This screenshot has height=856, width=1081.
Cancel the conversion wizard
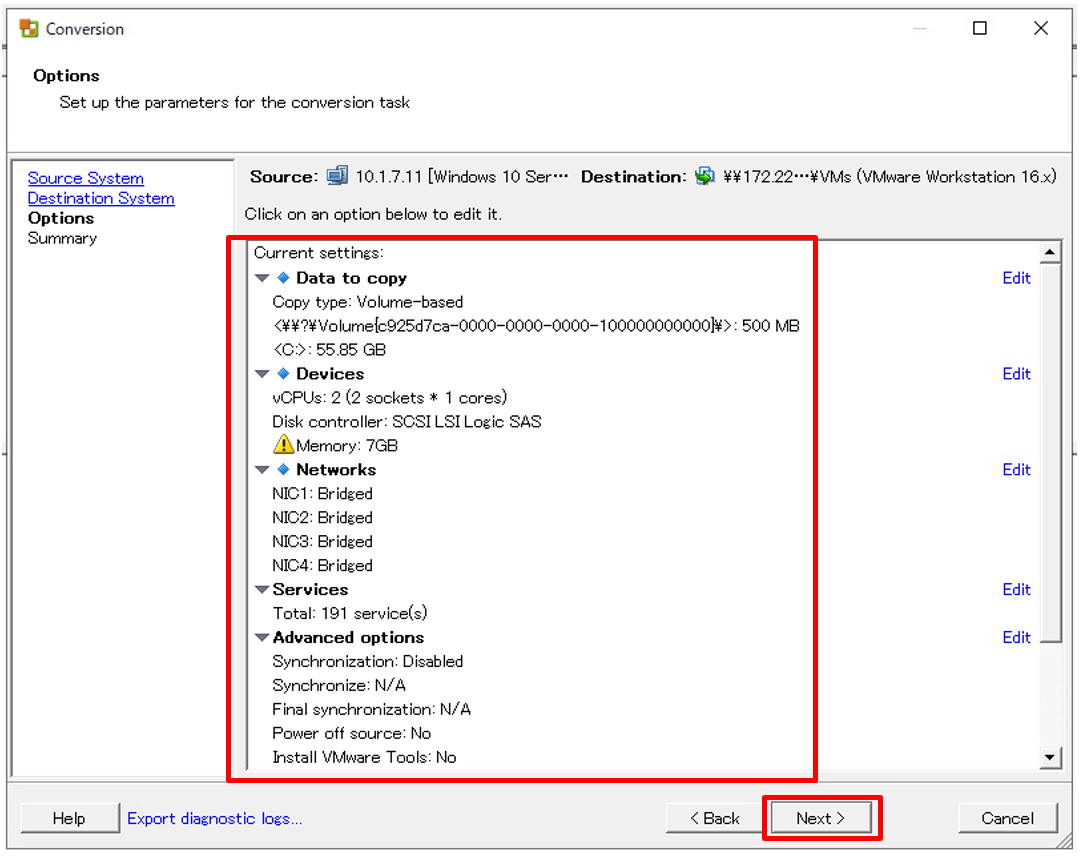pyautogui.click(x=1007, y=818)
